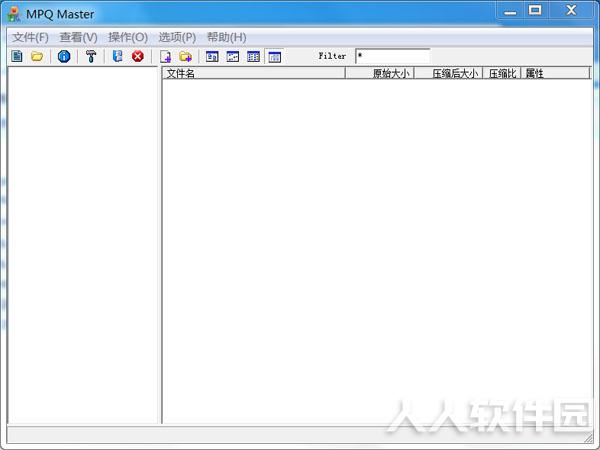Image resolution: width=600 pixels, height=450 pixels.
Task: Click the blue extract file icon
Action: point(117,56)
